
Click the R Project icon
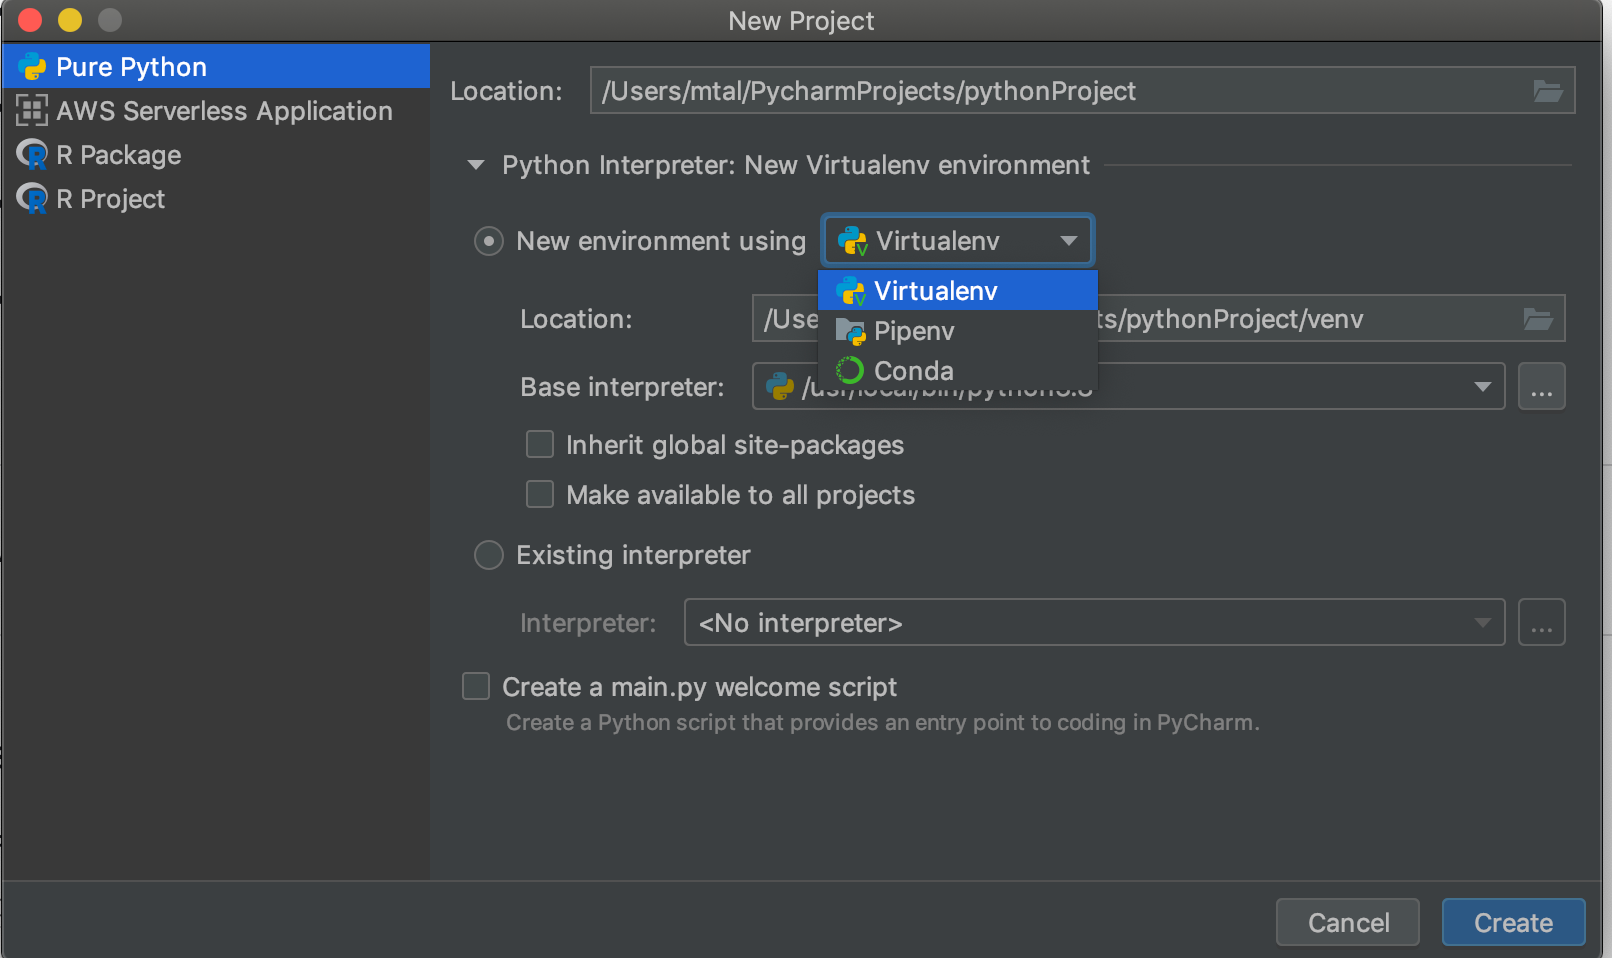coord(31,198)
